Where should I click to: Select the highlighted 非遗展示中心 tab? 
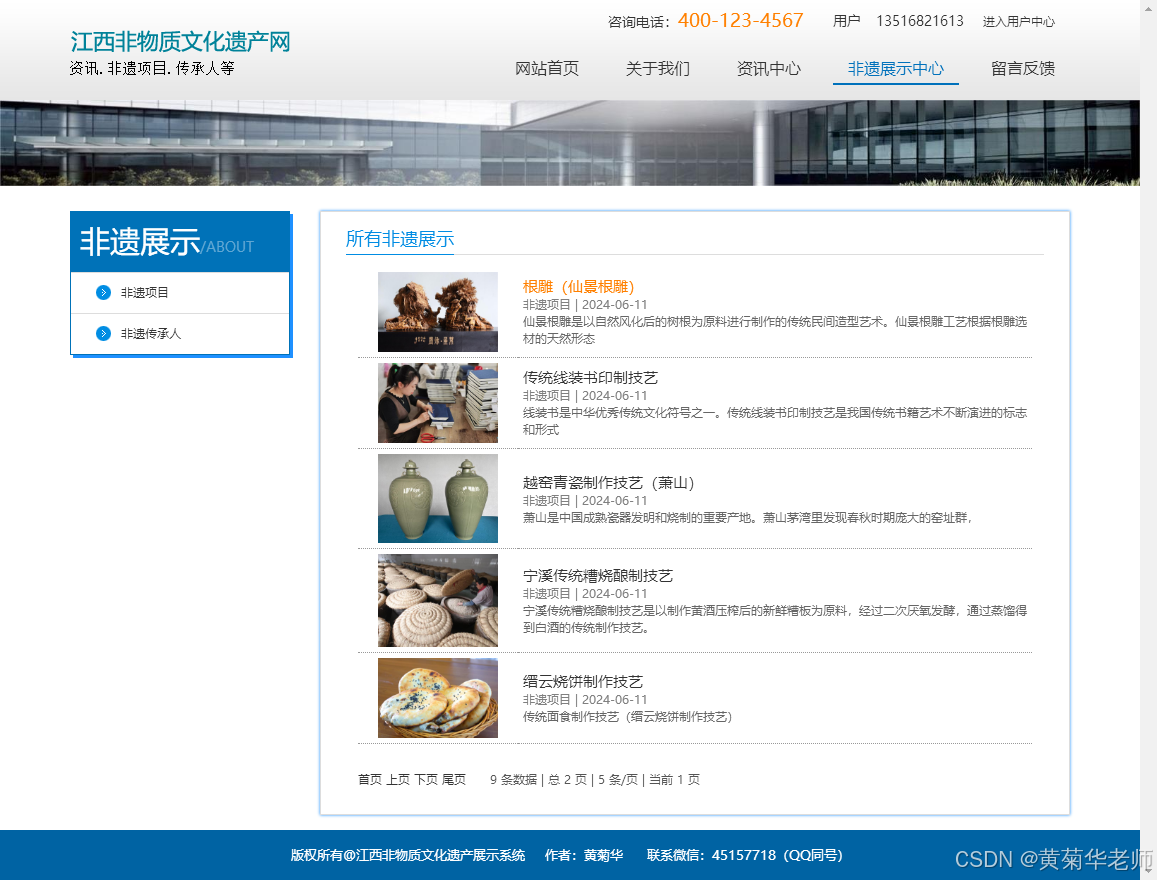click(x=895, y=69)
